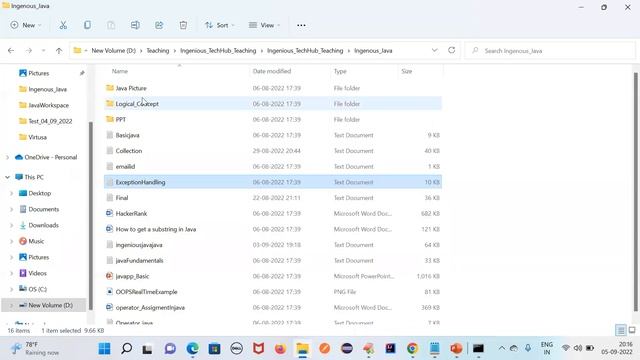Viewport: 640px width, 360px height.
Task: Refresh the current folder view
Action: (451, 50)
